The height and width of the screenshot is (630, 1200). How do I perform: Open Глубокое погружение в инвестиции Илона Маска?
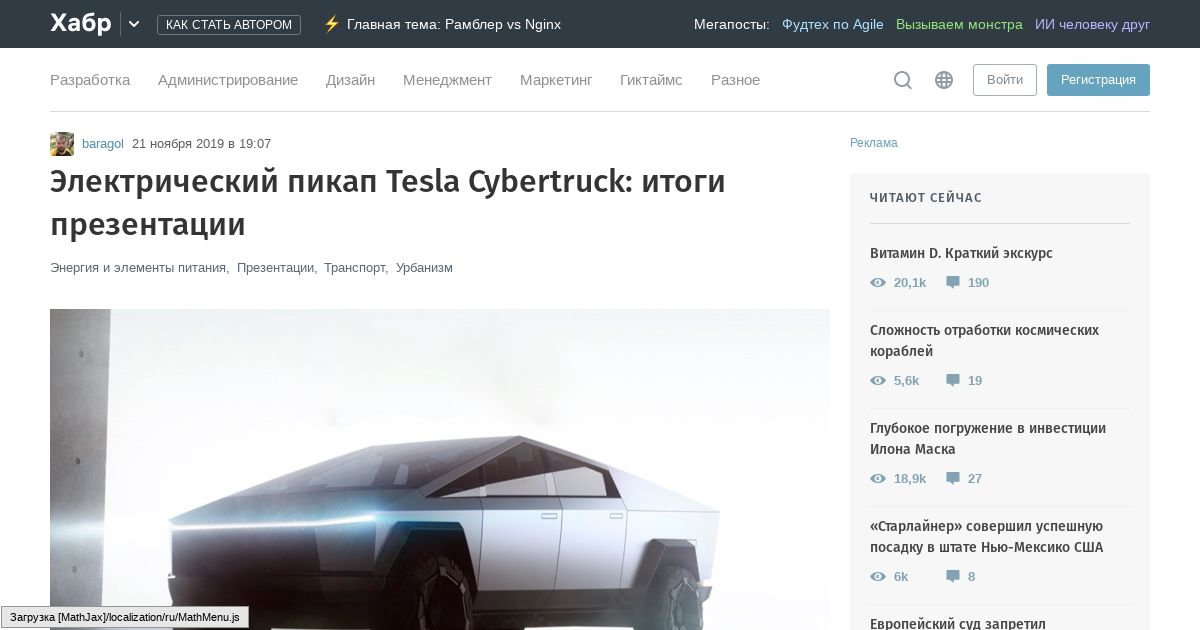click(988, 439)
